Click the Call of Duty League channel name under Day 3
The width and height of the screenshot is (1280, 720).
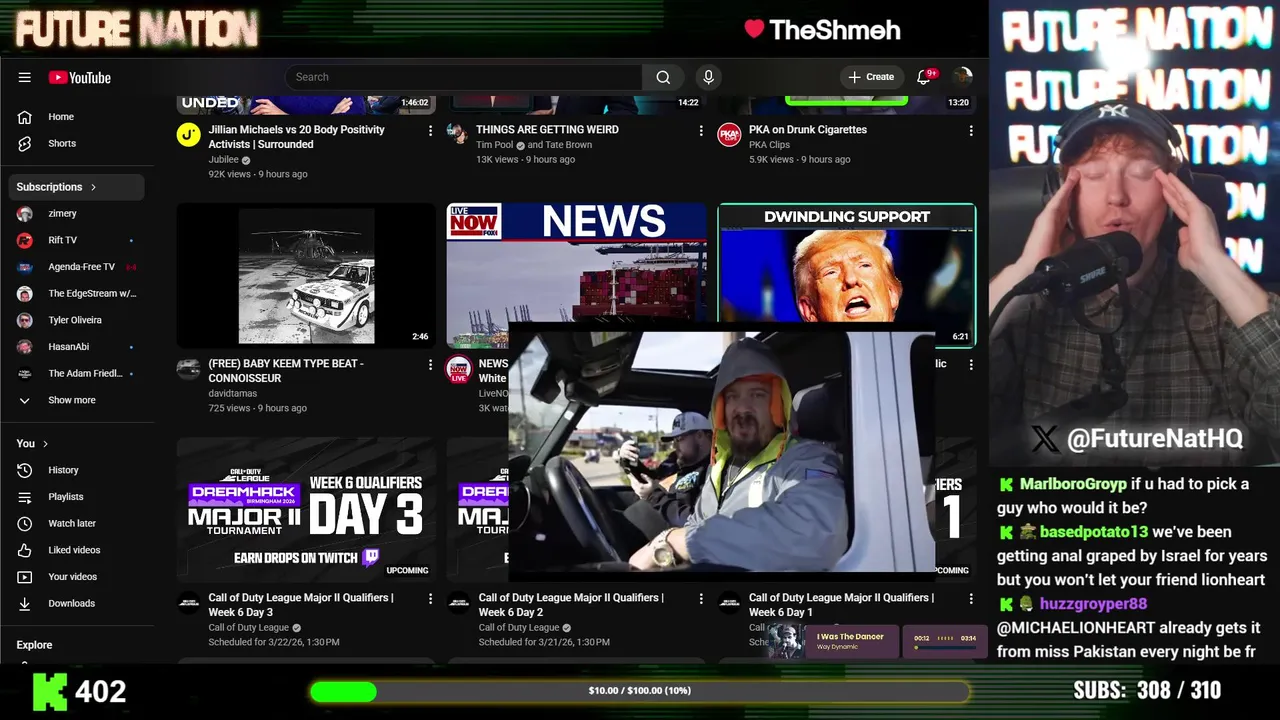tap(249, 628)
